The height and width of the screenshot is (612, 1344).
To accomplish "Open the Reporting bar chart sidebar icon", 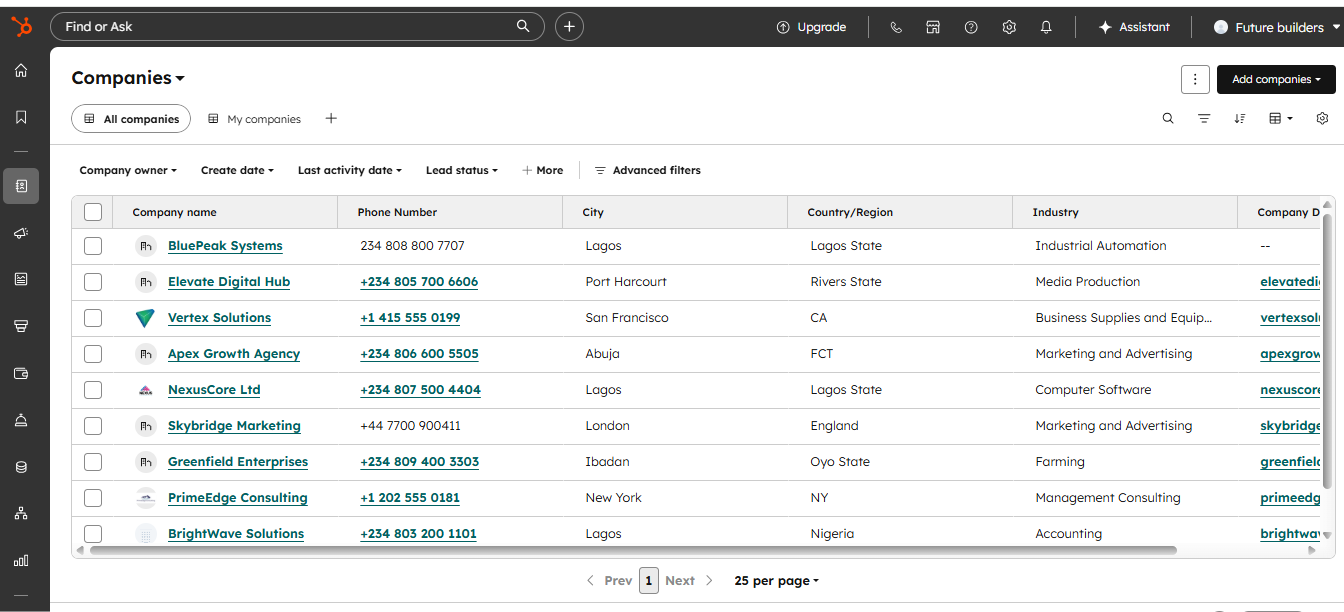I will point(21,561).
